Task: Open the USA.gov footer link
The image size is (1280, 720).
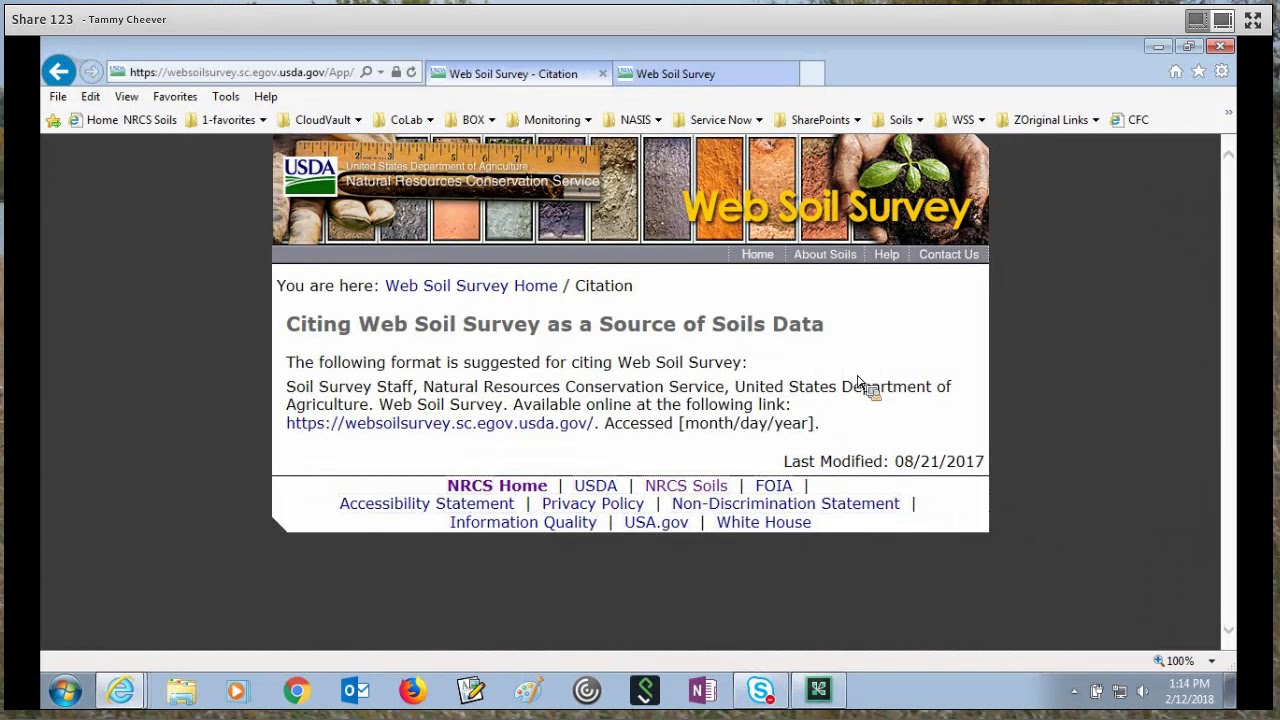Action: click(656, 522)
